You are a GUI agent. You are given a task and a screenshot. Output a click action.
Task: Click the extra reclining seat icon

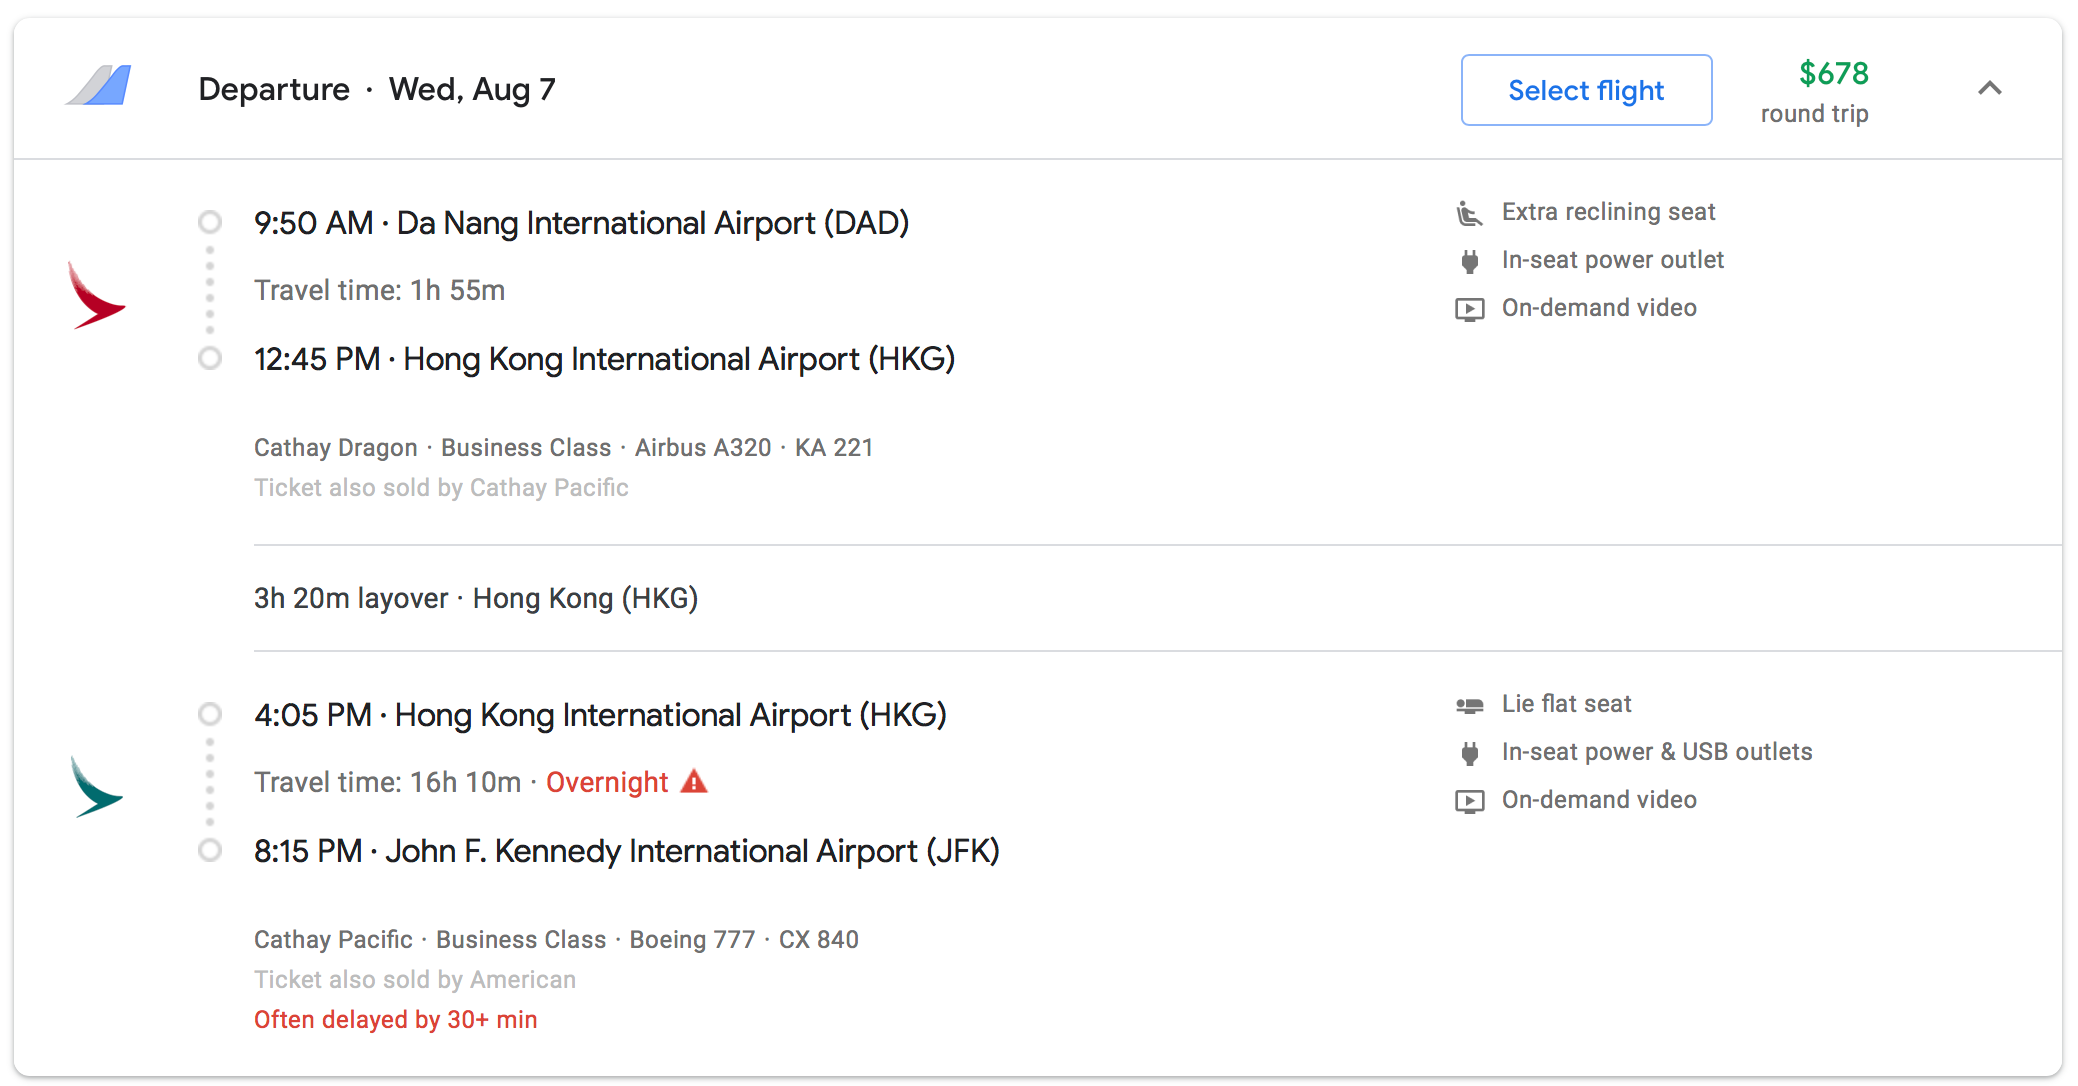pos(1468,213)
